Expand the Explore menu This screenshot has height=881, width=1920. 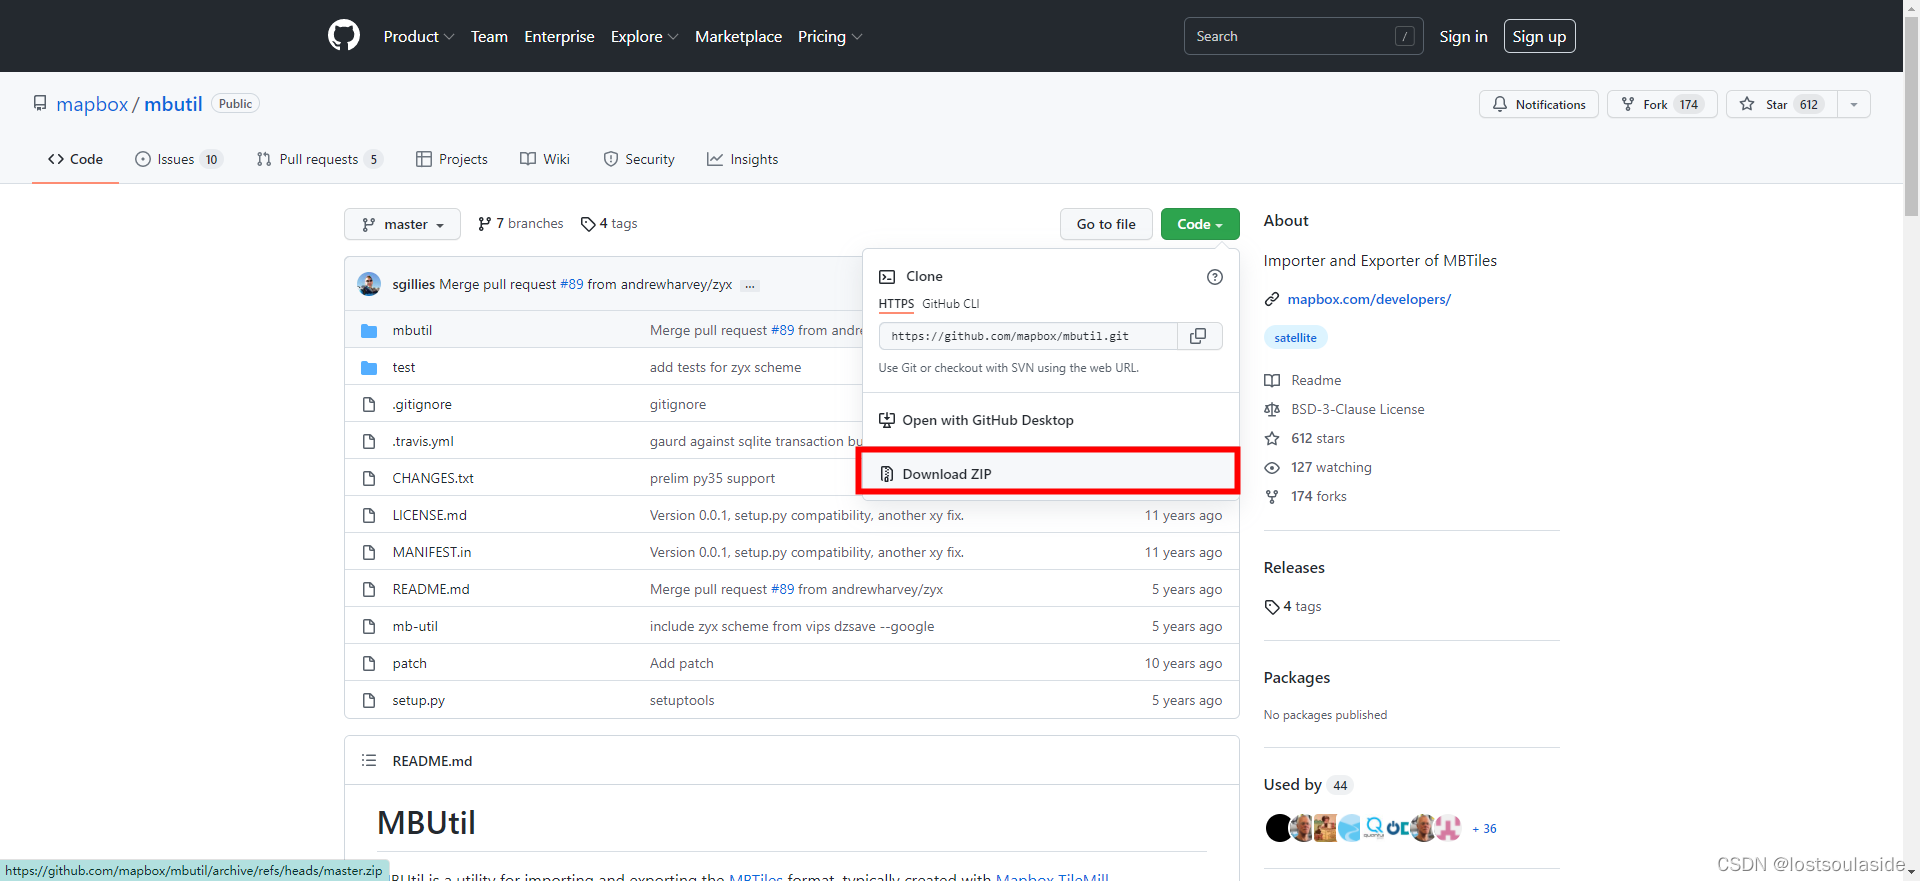645,36
